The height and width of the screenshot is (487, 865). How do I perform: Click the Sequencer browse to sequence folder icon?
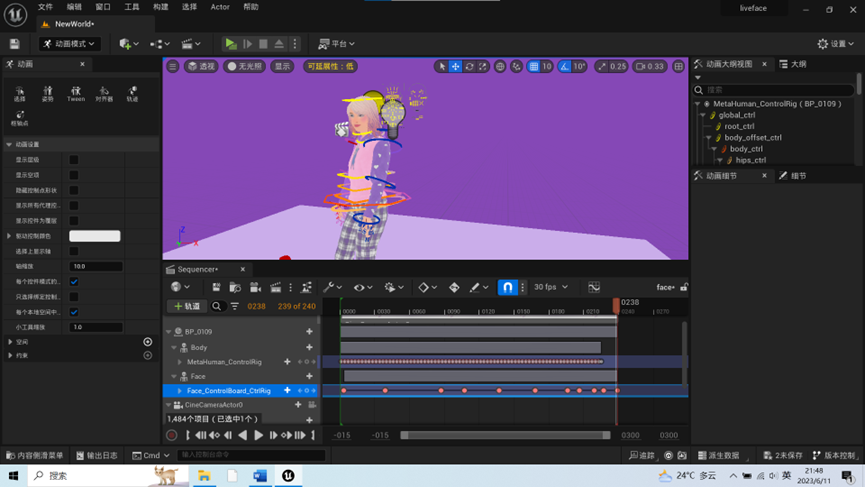coord(235,287)
